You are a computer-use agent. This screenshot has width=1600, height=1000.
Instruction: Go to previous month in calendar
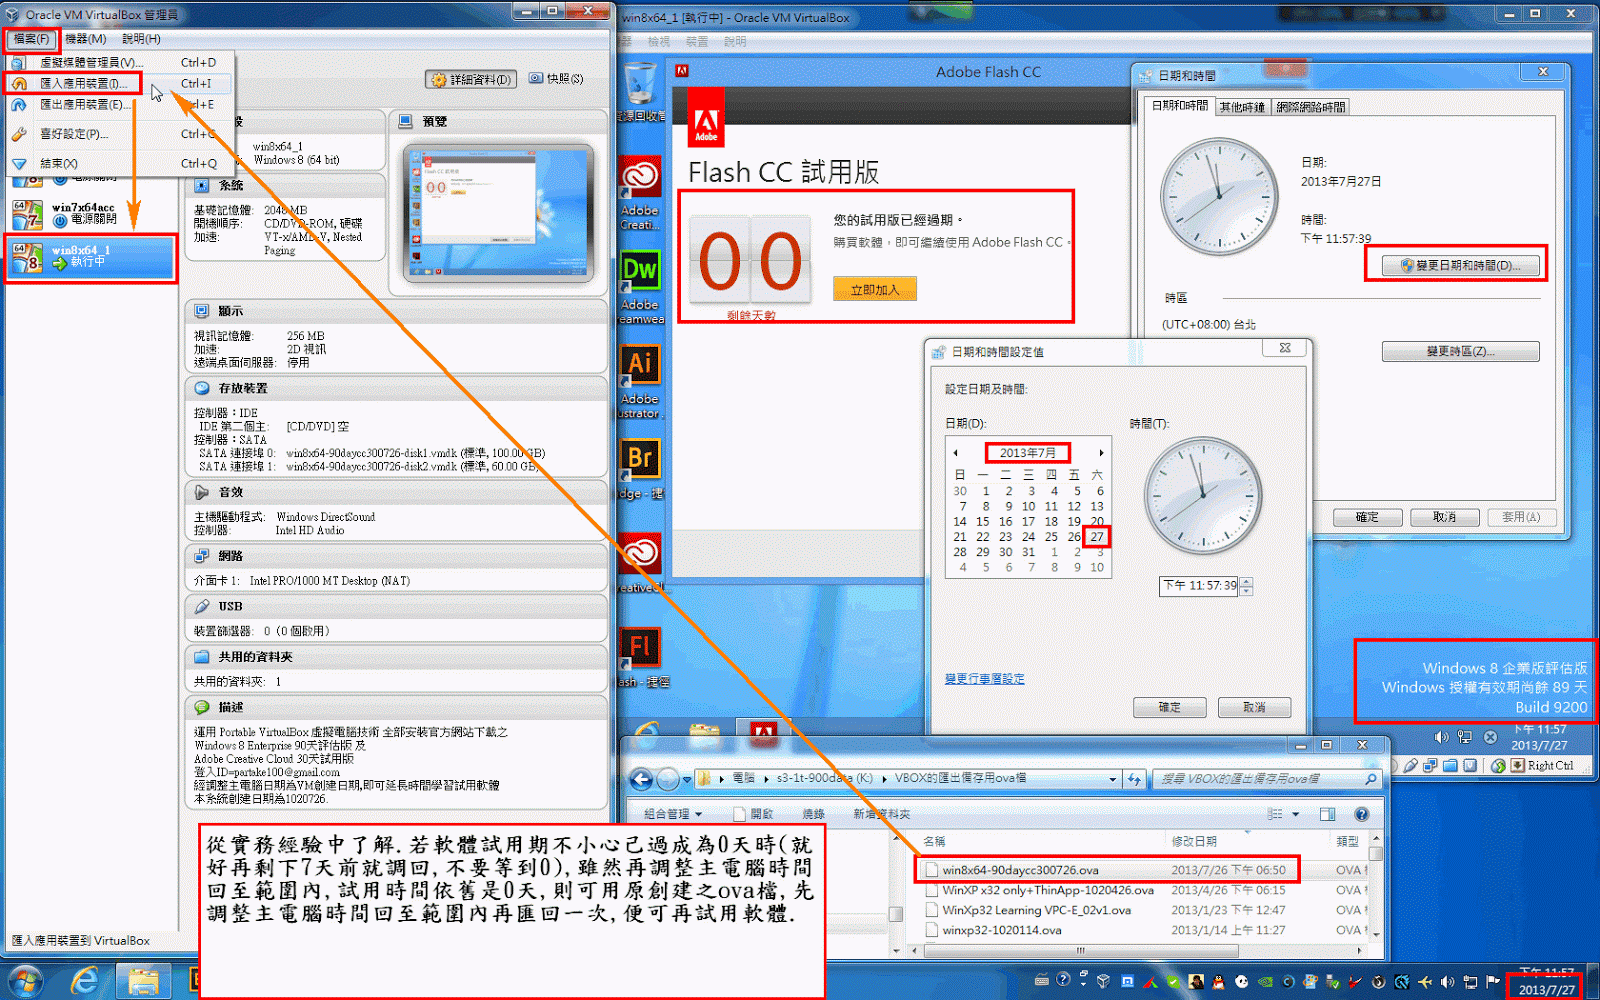coord(956,453)
